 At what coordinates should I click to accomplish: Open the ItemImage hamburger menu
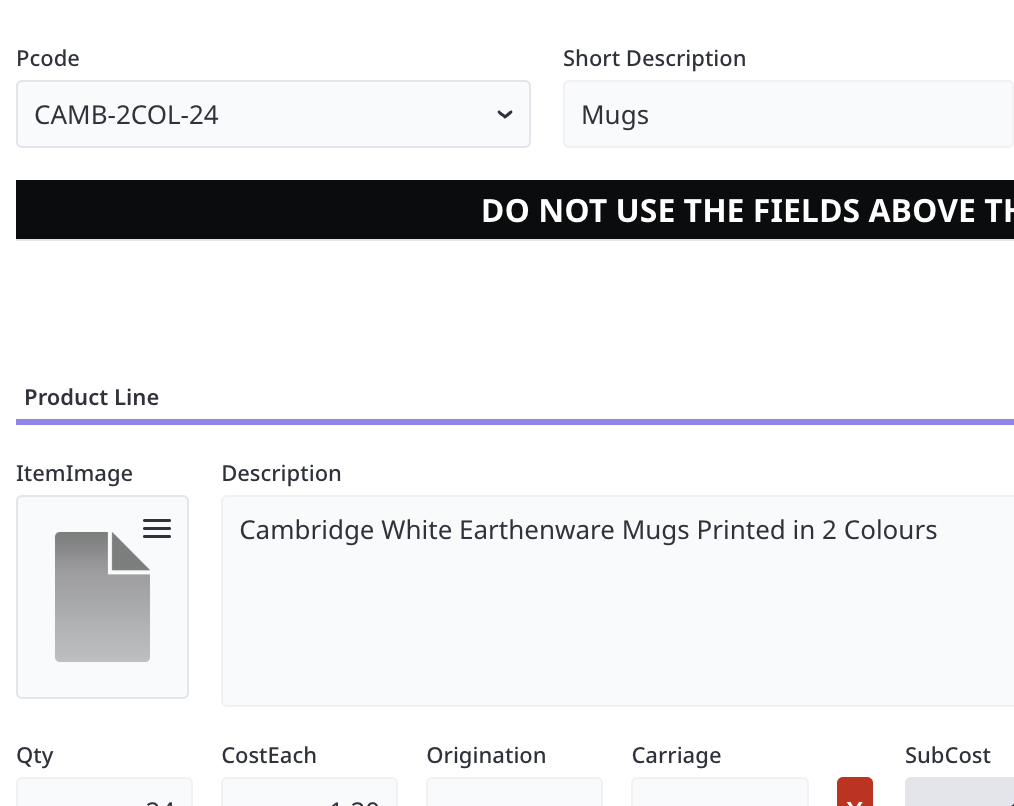pyautogui.click(x=157, y=529)
